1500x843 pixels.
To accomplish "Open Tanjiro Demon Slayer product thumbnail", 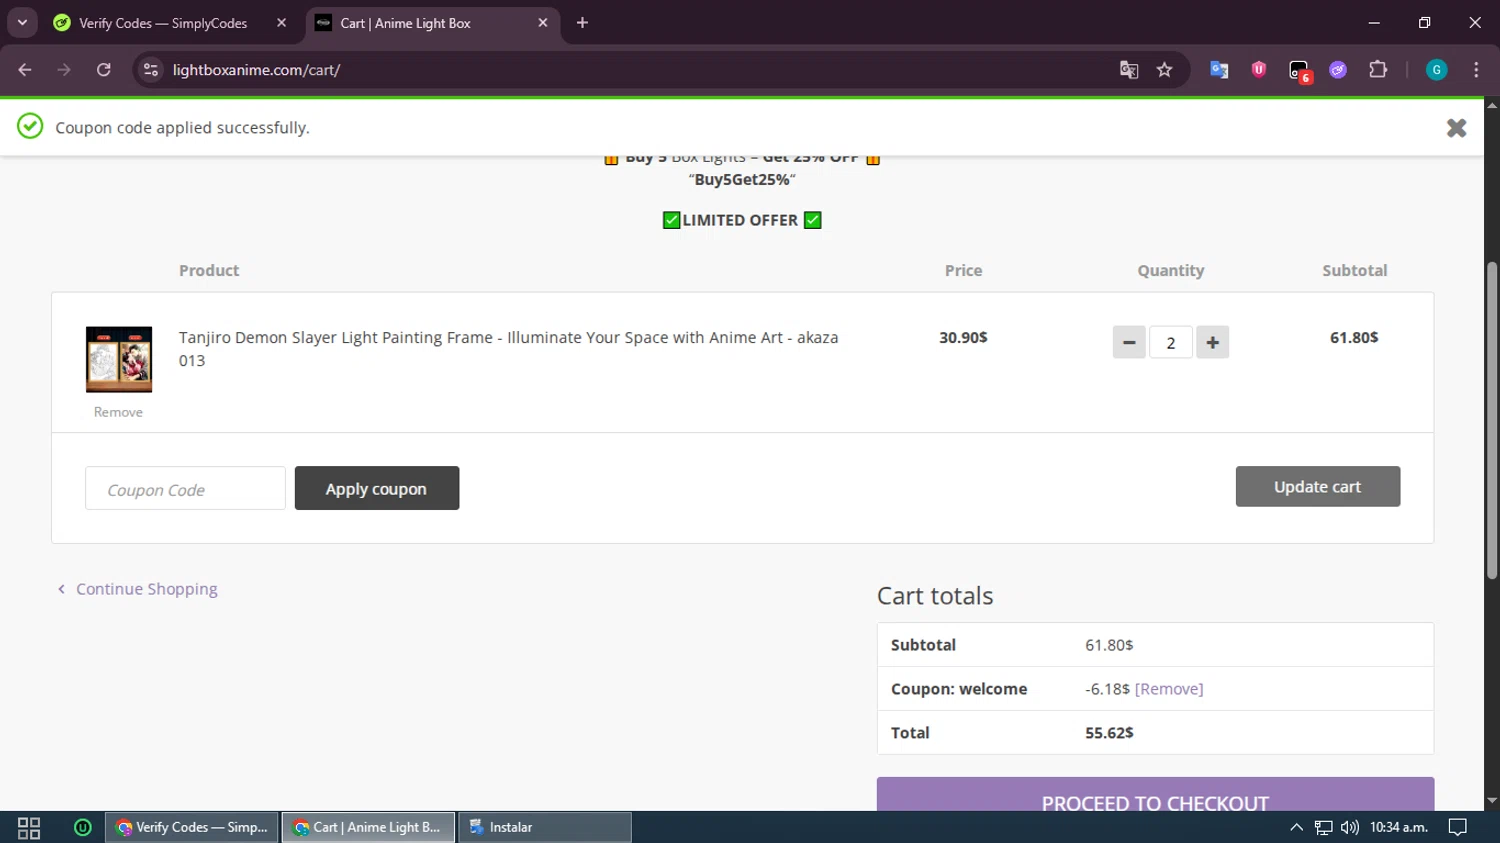I will [119, 359].
